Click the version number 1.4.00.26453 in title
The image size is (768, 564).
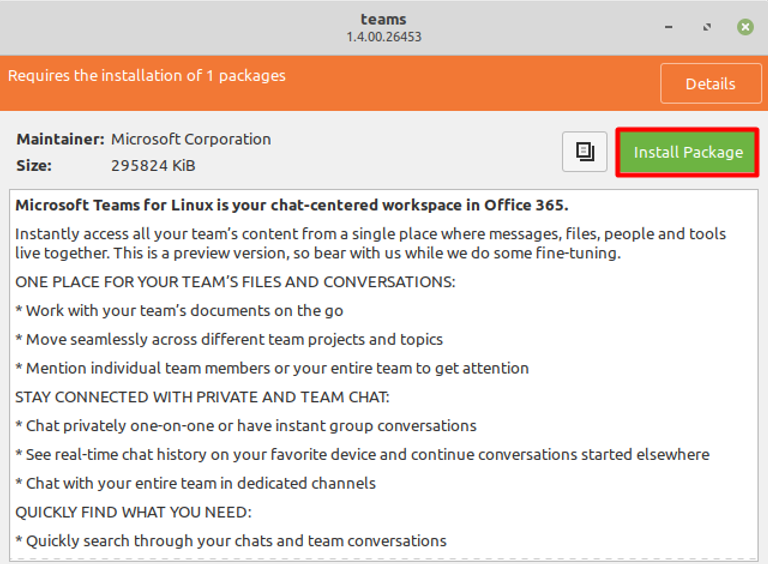pos(384,37)
